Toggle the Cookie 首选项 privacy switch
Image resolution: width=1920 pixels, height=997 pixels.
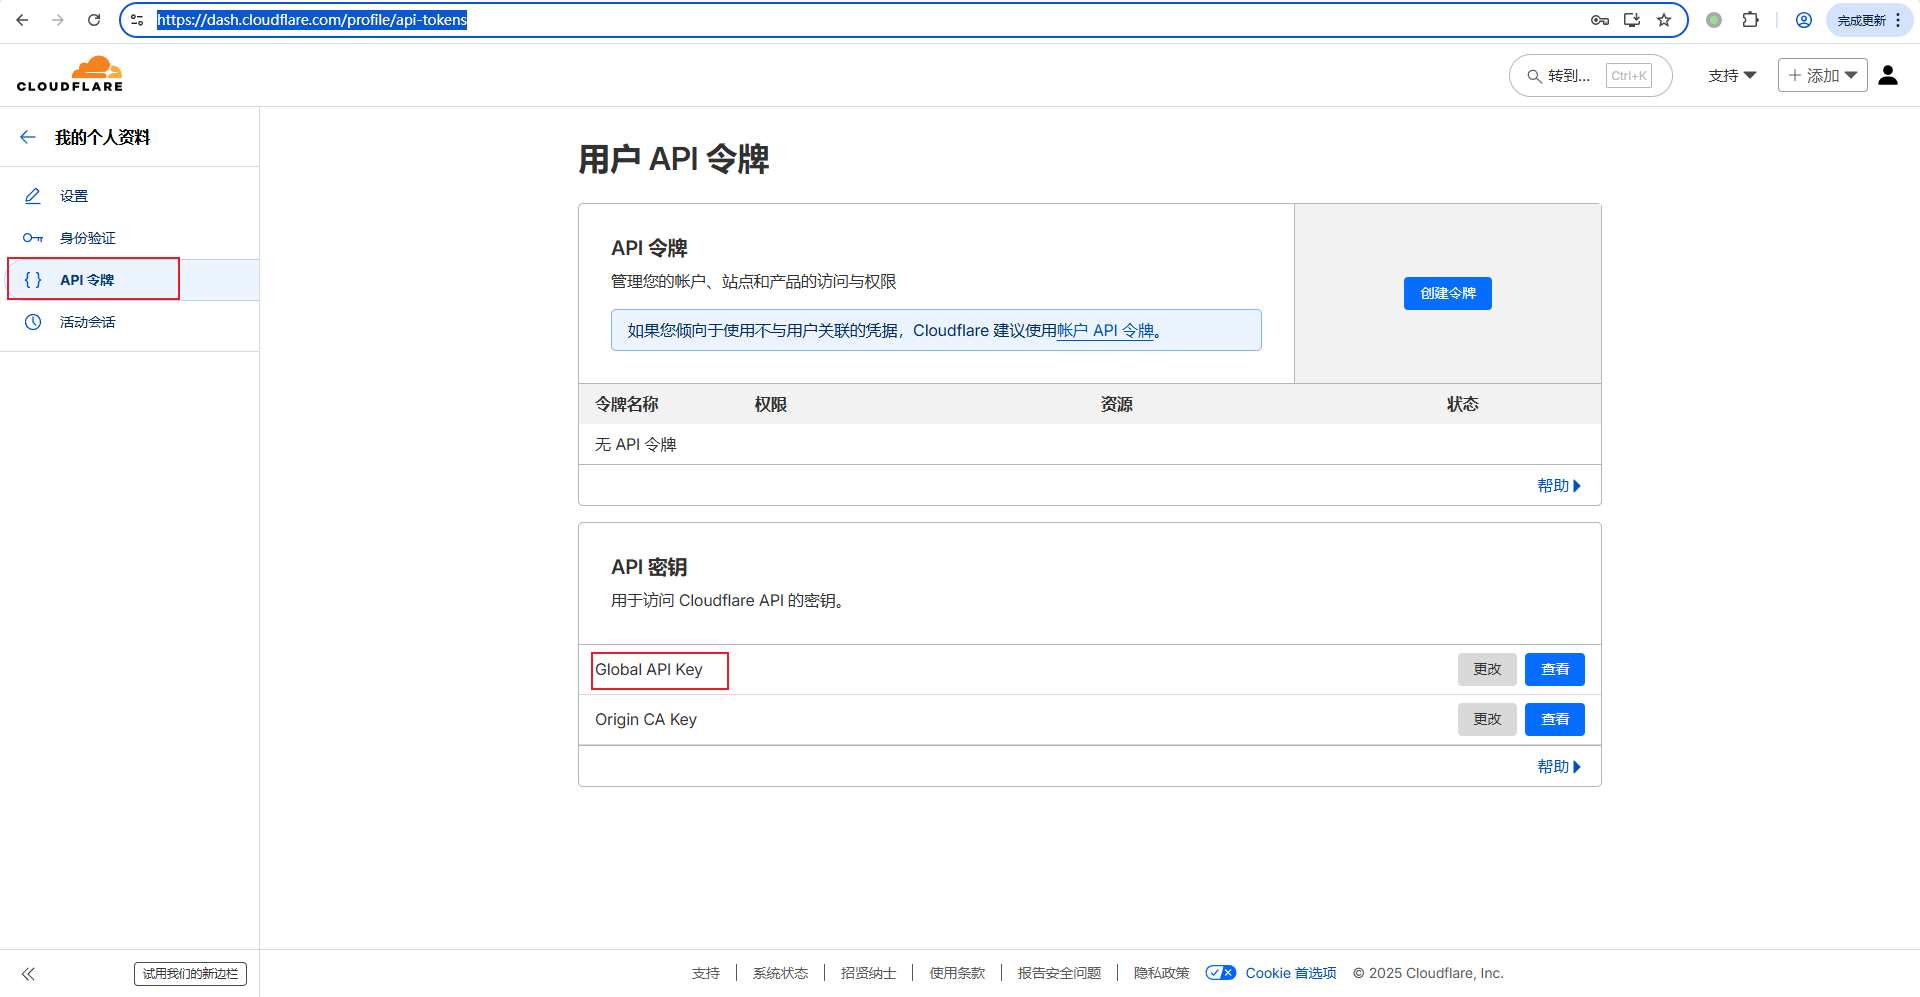tap(1220, 973)
